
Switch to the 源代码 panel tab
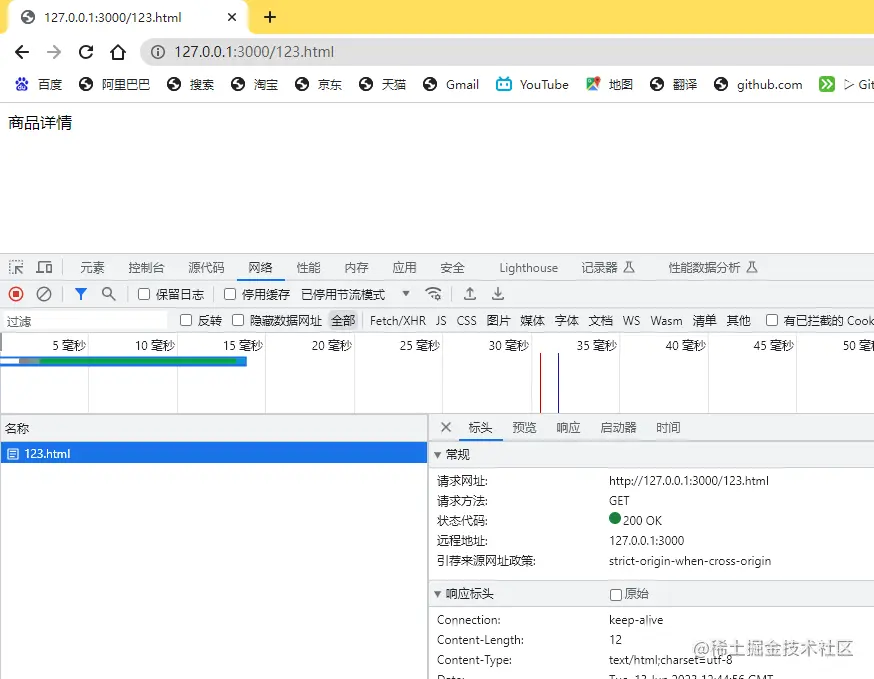(x=206, y=268)
